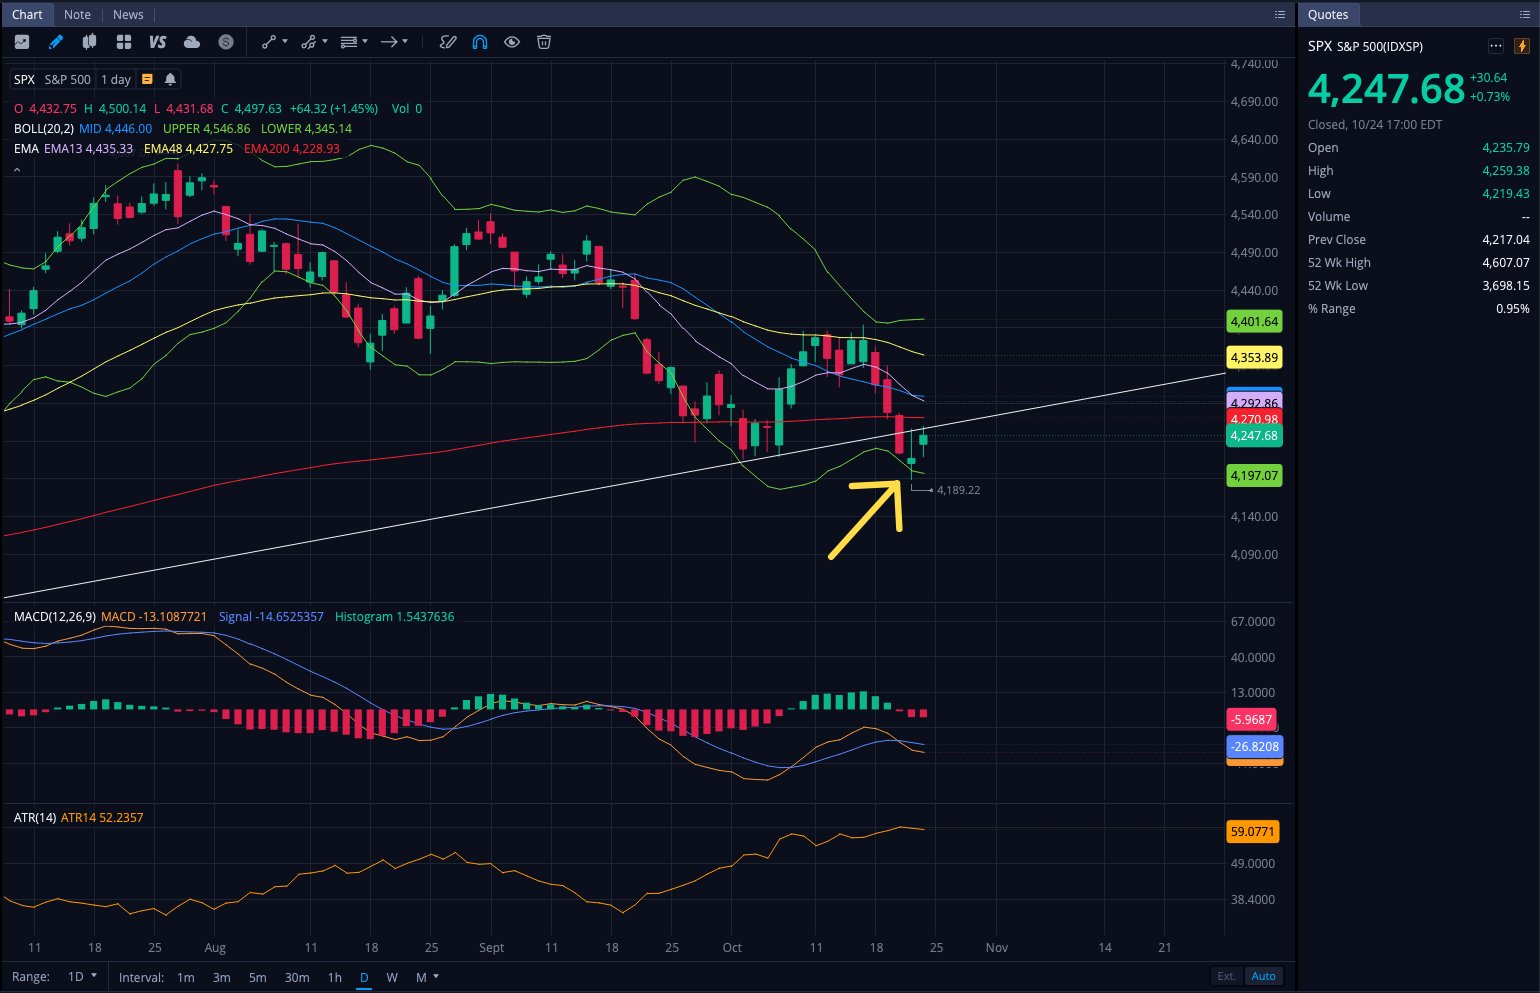Image resolution: width=1540 pixels, height=993 pixels.
Task: Switch to the News tab
Action: pos(128,15)
